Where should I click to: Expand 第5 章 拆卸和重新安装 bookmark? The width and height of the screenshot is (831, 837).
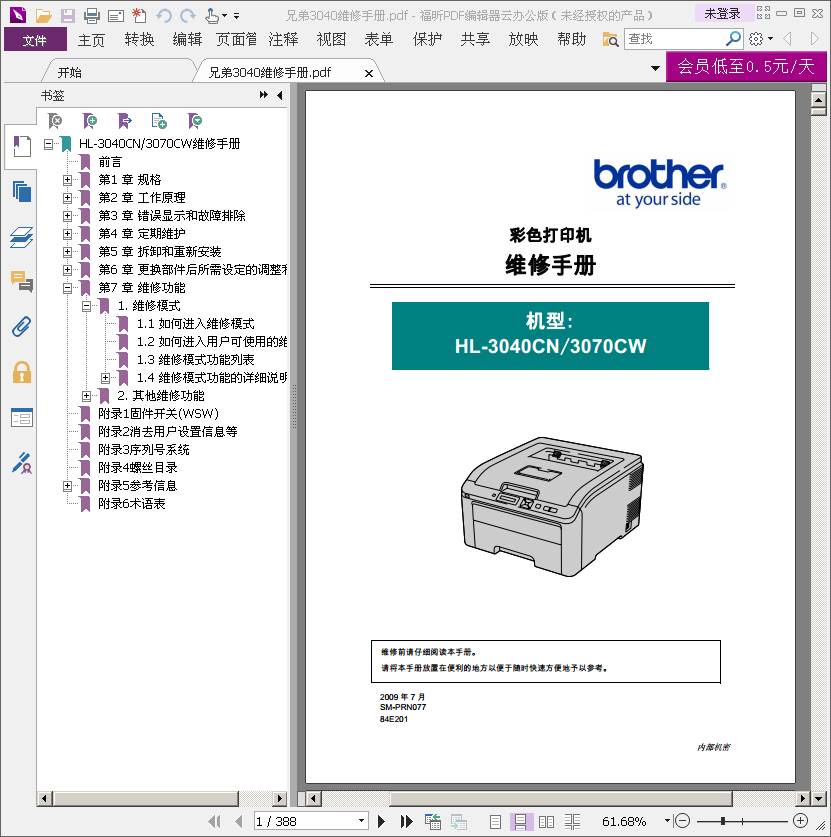[x=67, y=252]
